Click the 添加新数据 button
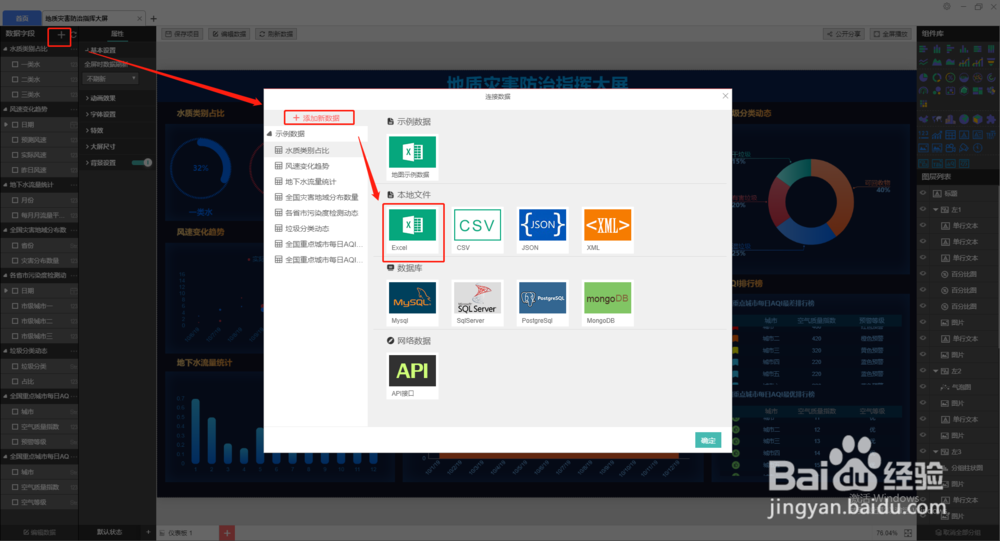Viewport: 1000px width, 541px height. tap(319, 117)
